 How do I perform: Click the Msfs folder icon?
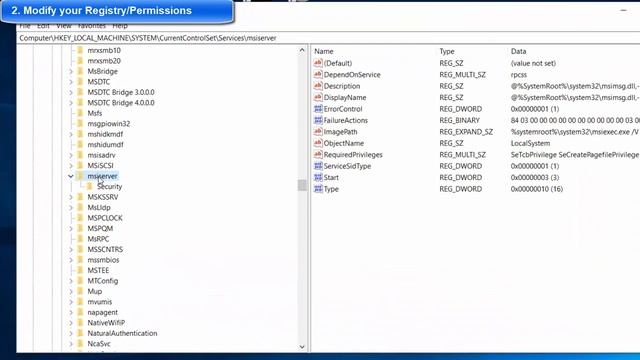(80, 113)
